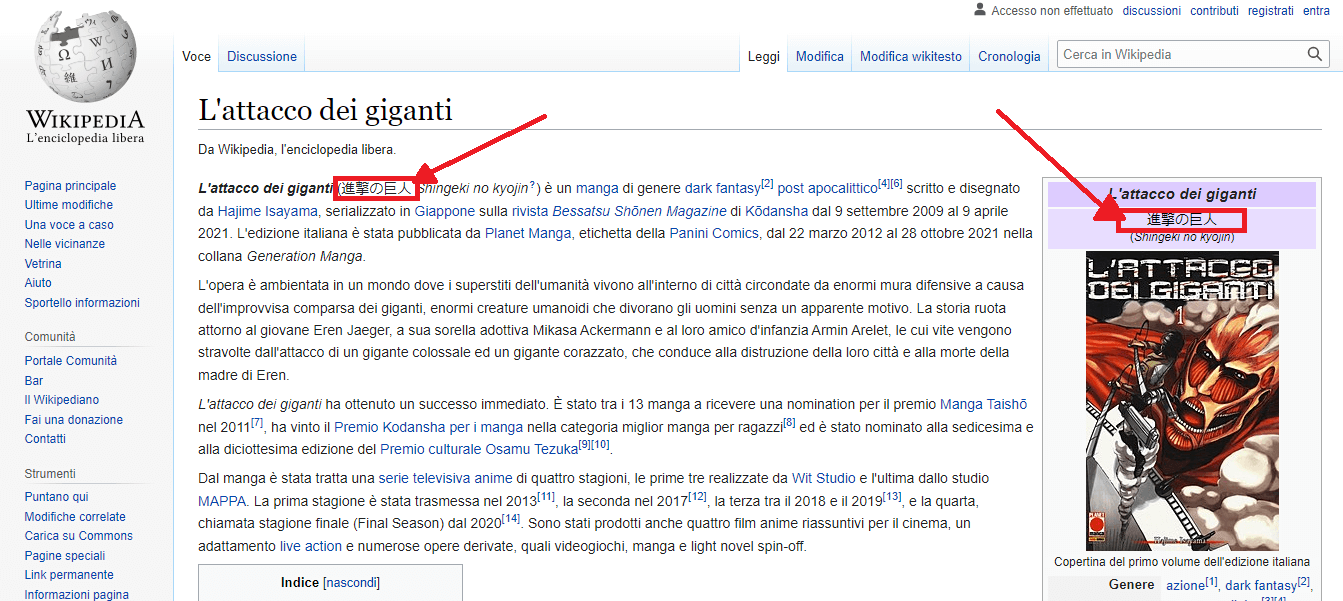Click the registrati link

pyautogui.click(x=1271, y=11)
